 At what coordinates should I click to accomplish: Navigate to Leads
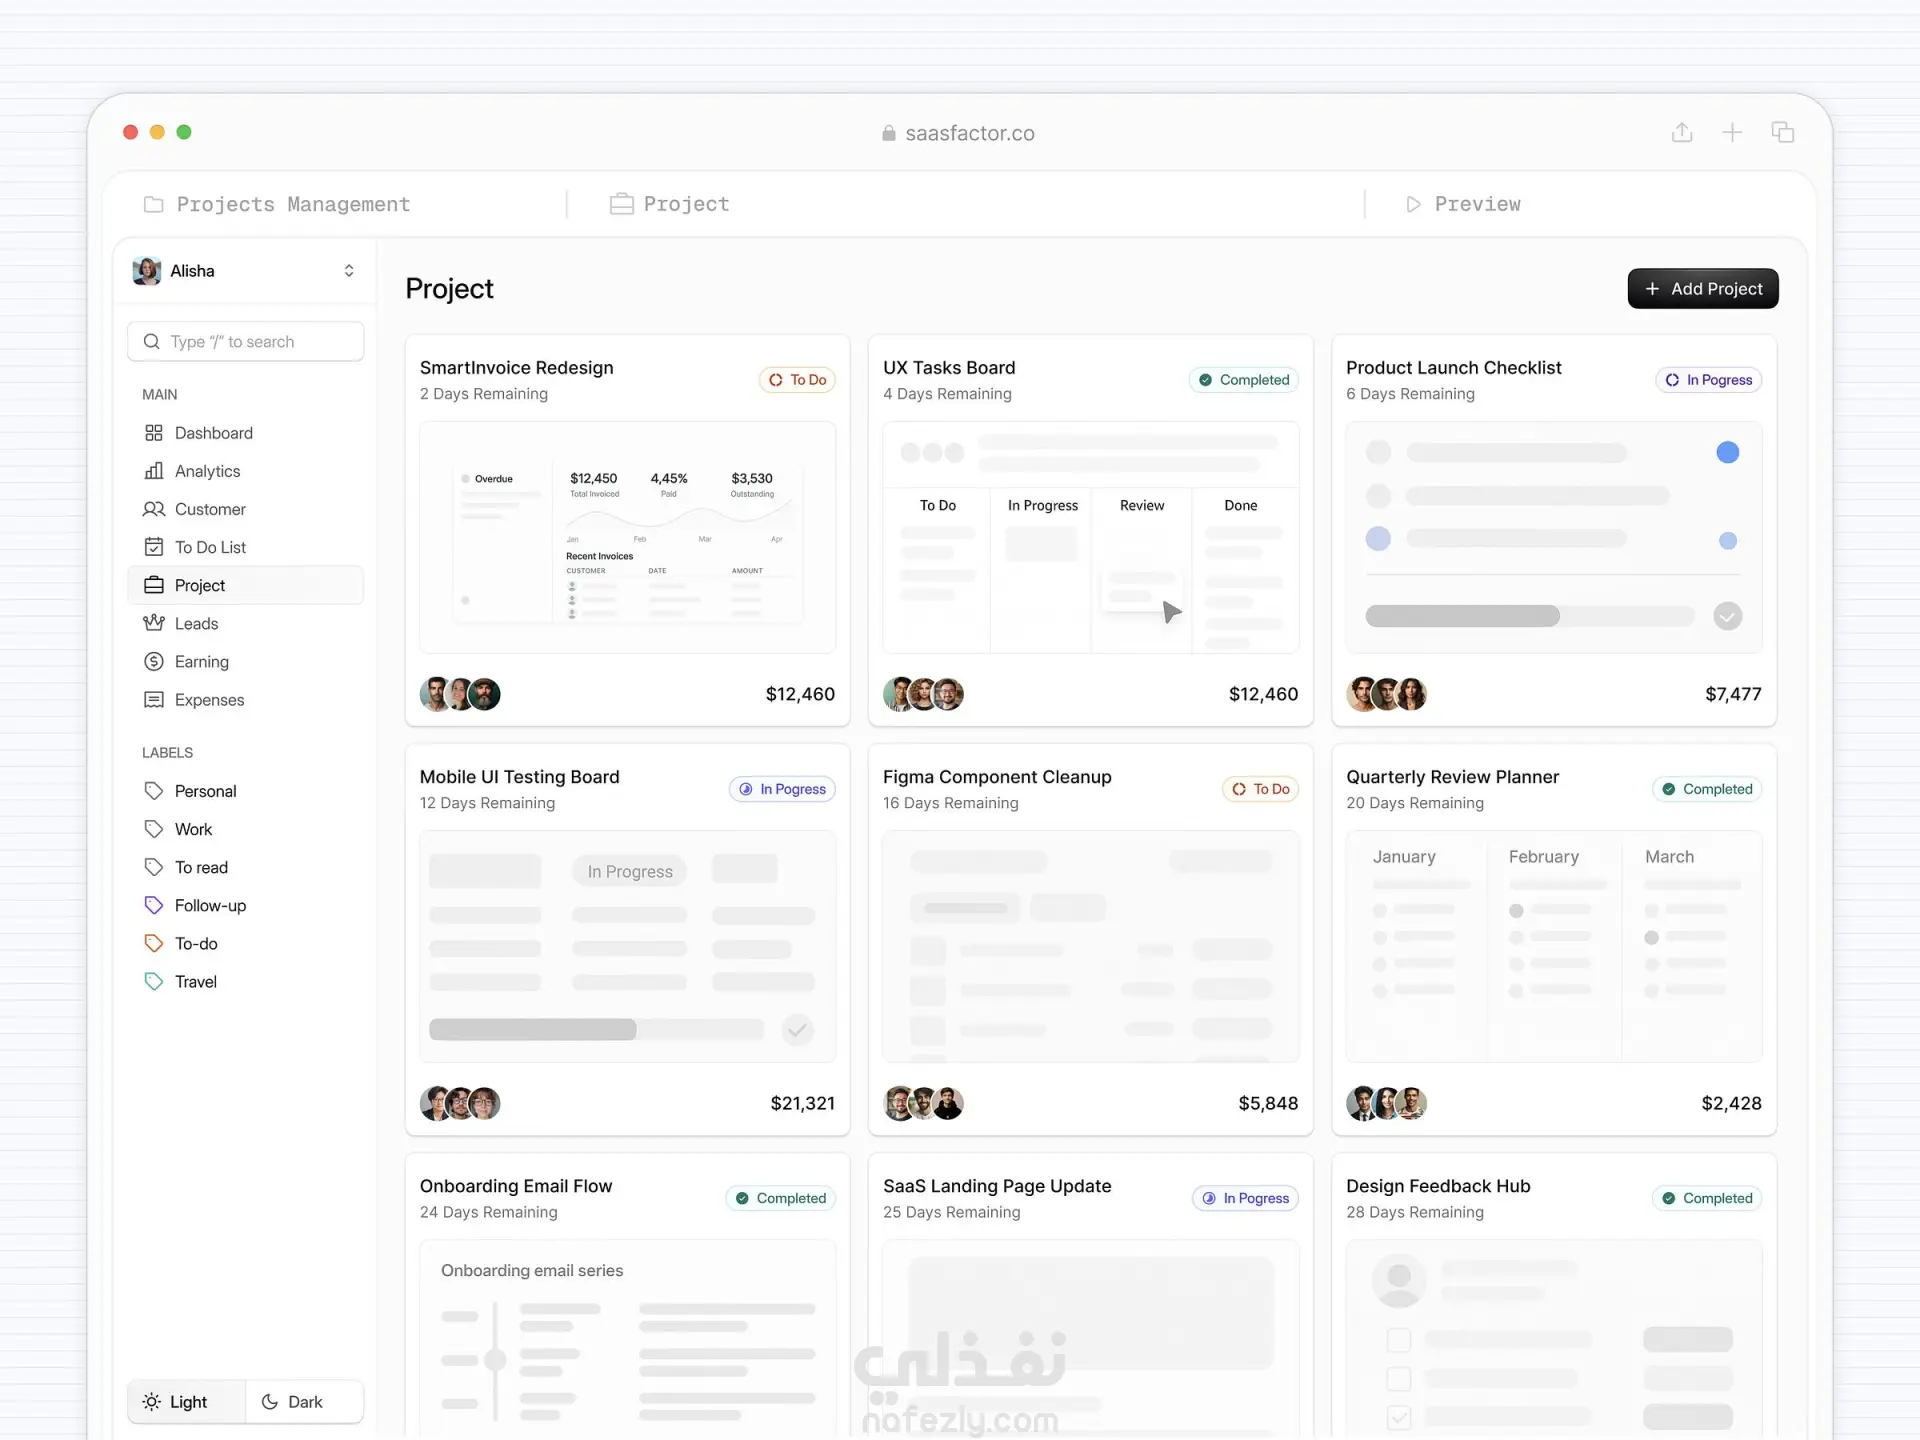(x=246, y=623)
